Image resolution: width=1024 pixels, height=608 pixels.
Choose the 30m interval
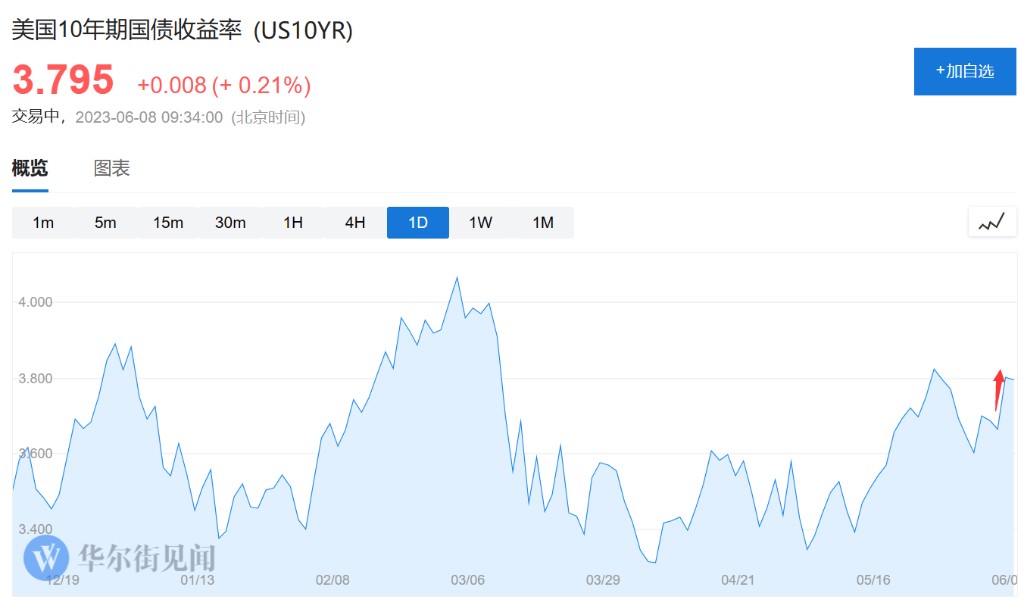pos(230,222)
